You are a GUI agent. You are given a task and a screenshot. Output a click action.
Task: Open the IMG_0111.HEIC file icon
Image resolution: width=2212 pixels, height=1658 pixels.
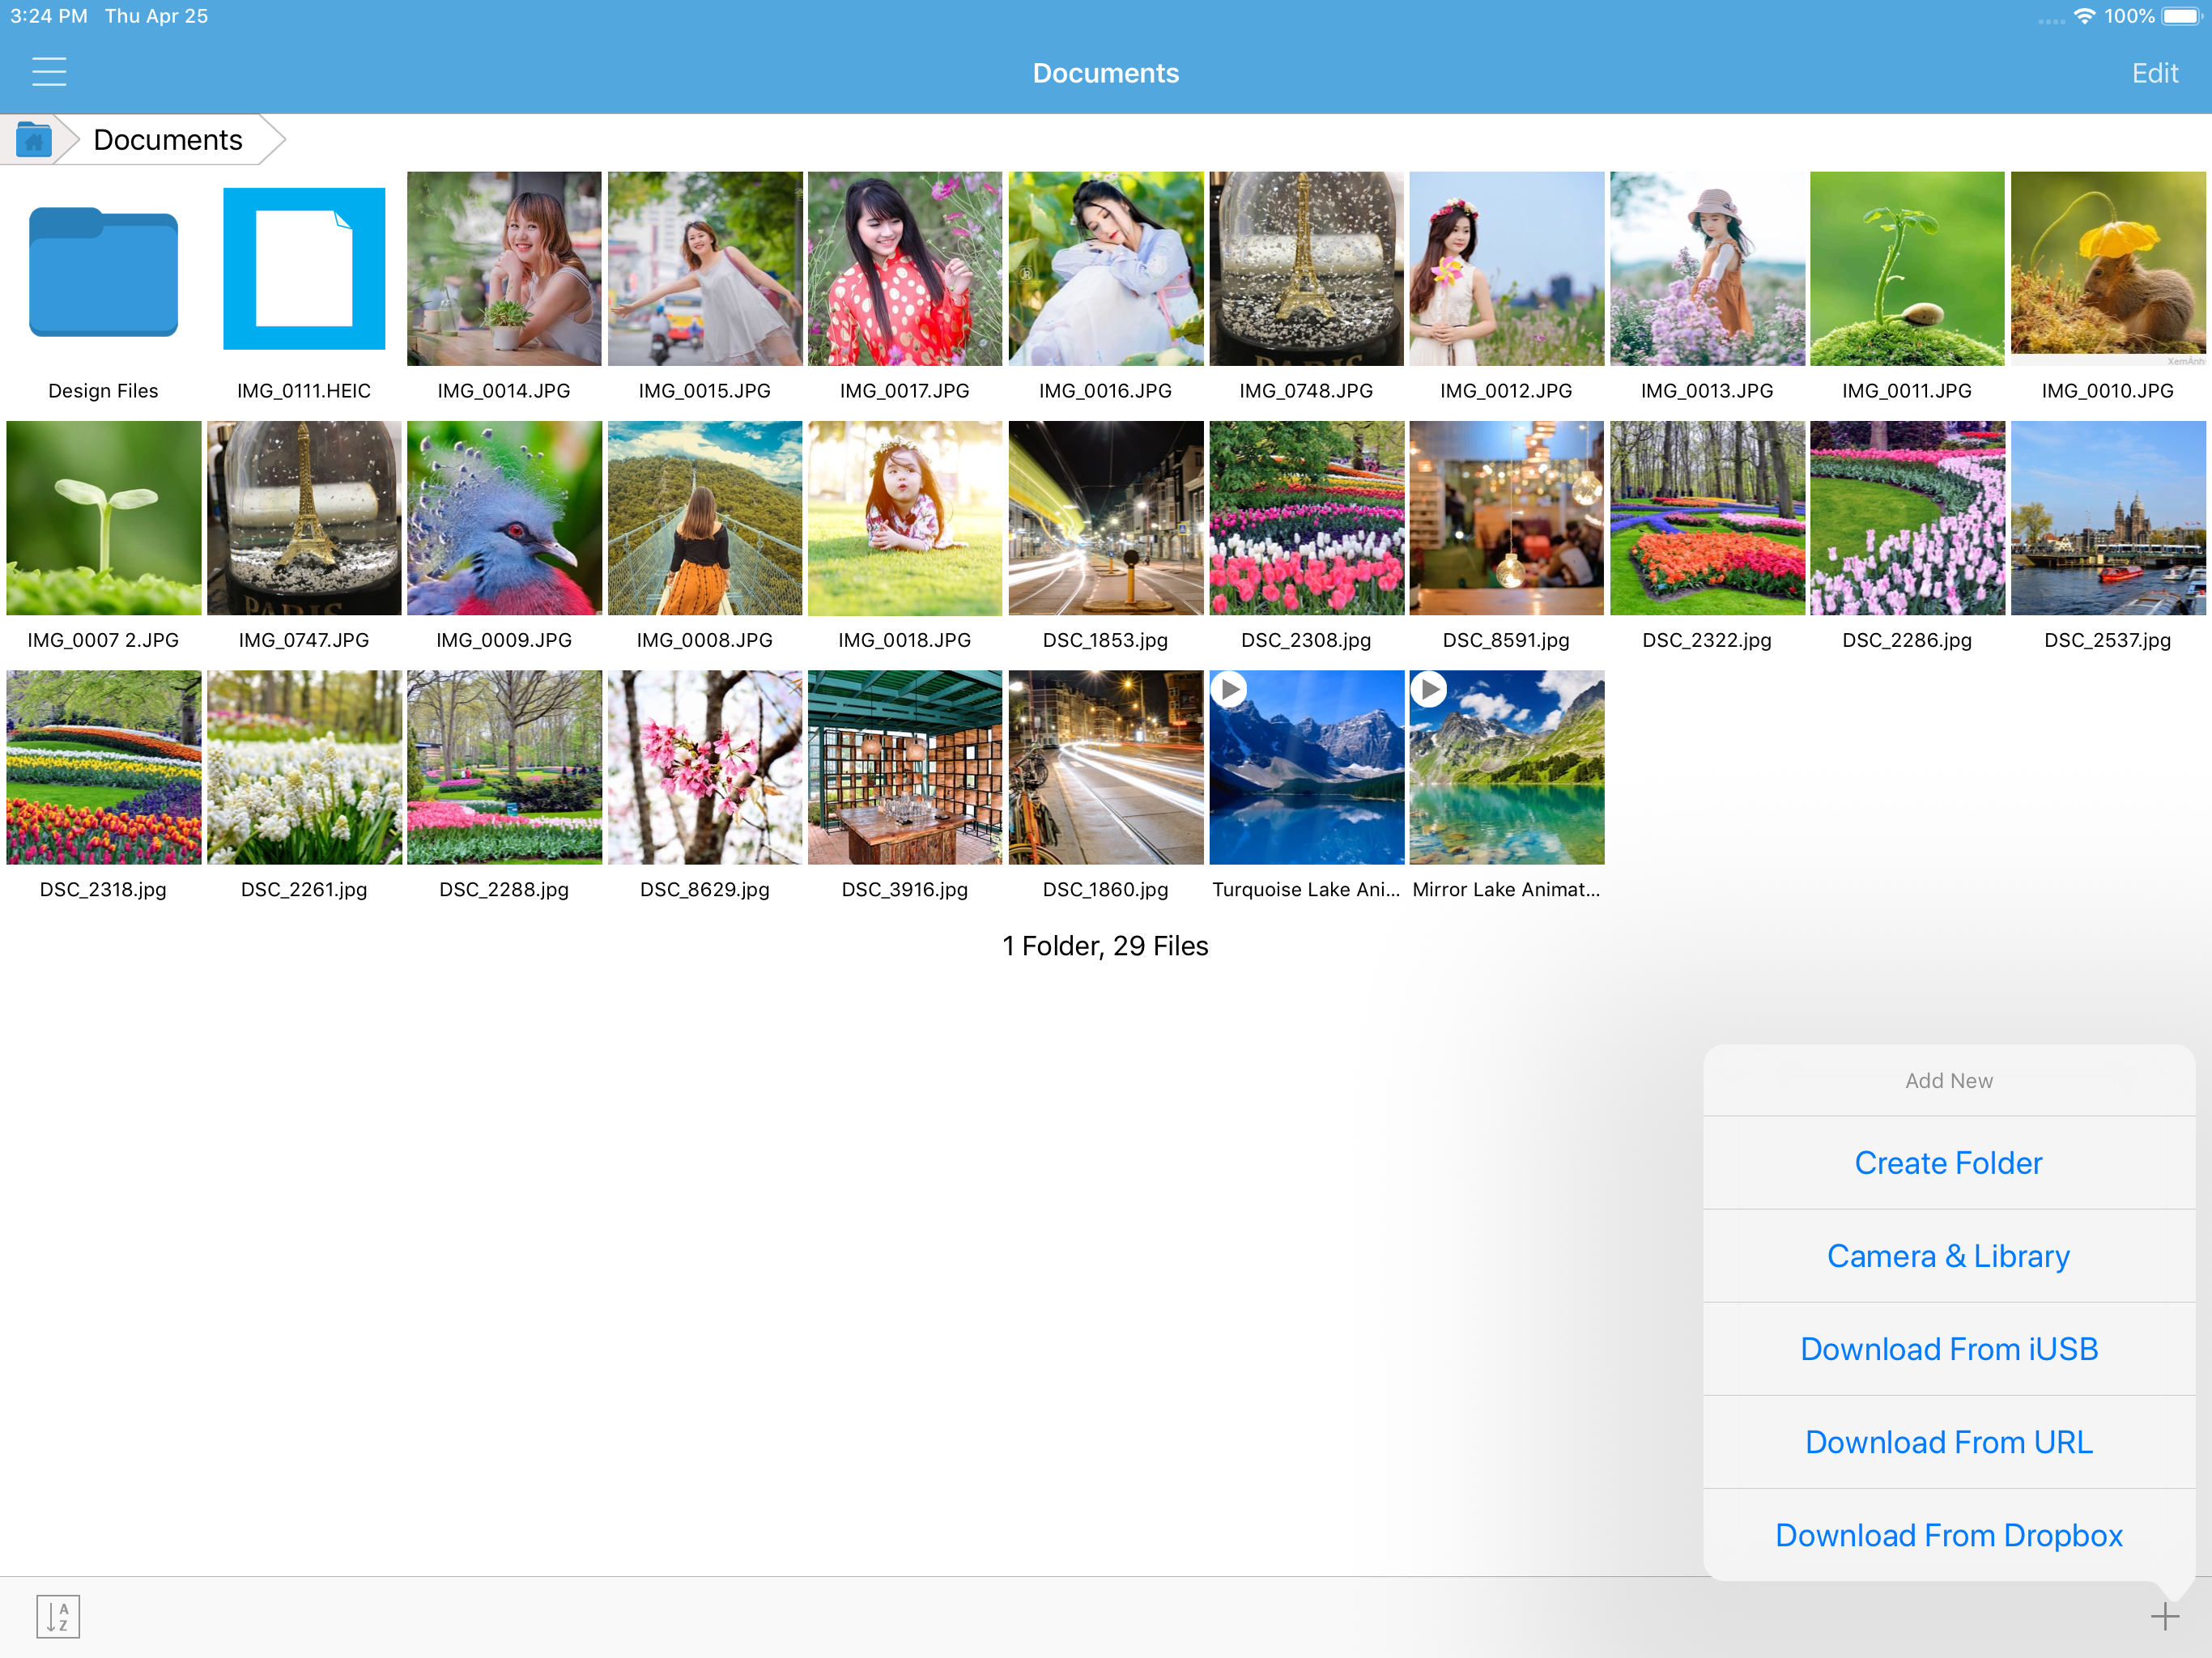tap(304, 269)
